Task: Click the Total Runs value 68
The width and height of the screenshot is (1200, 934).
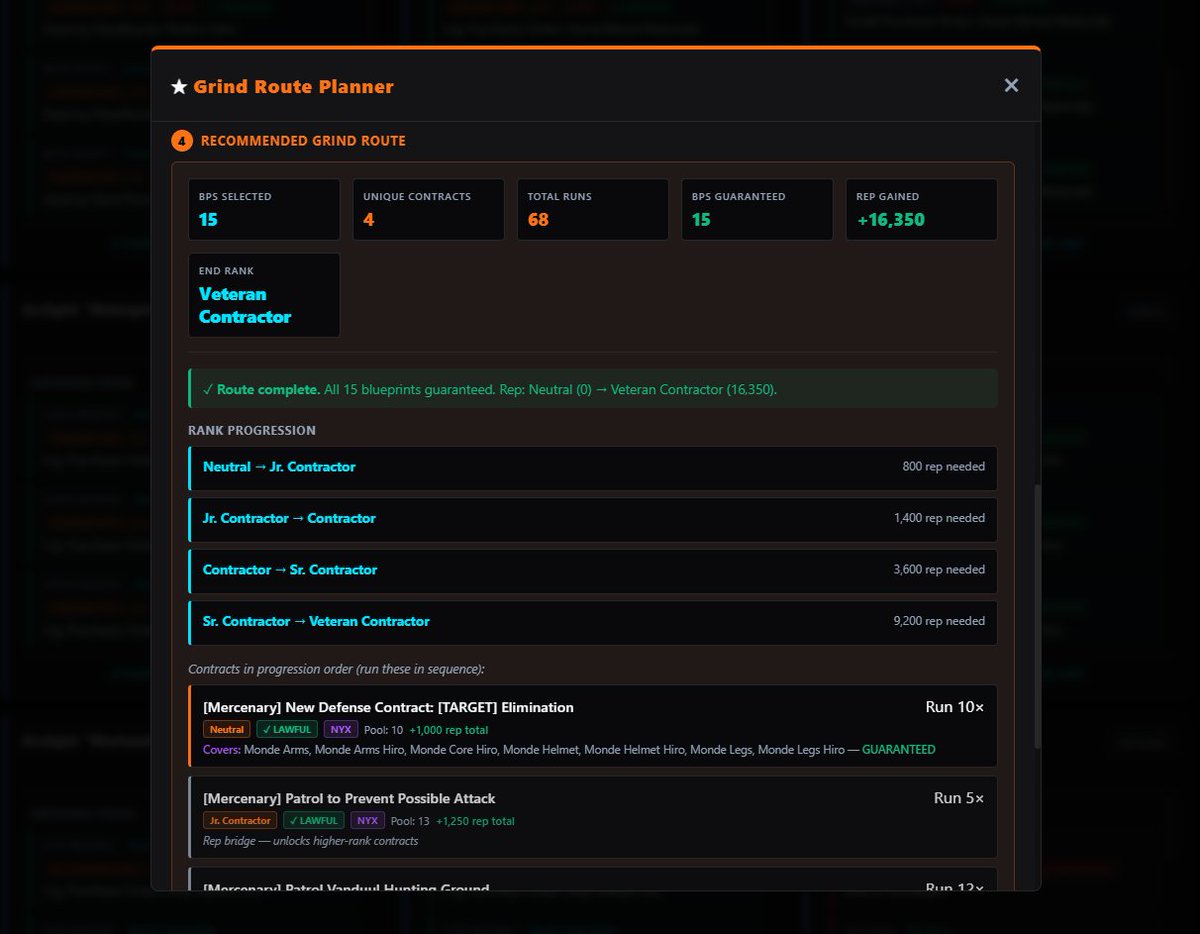Action: tap(538, 220)
